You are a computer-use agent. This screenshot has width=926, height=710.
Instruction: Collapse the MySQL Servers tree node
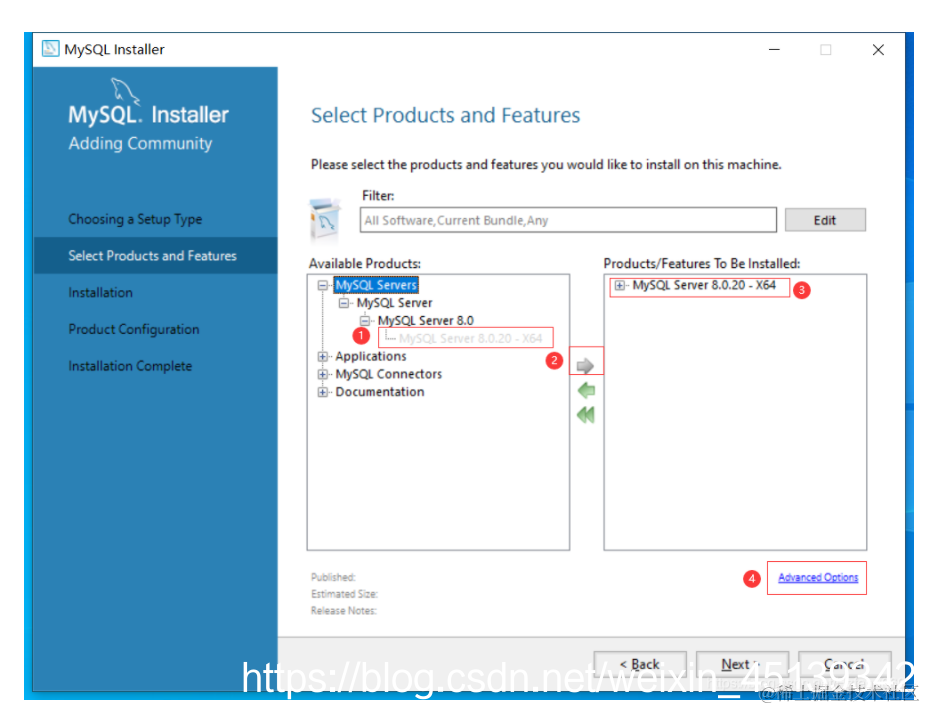pos(322,285)
